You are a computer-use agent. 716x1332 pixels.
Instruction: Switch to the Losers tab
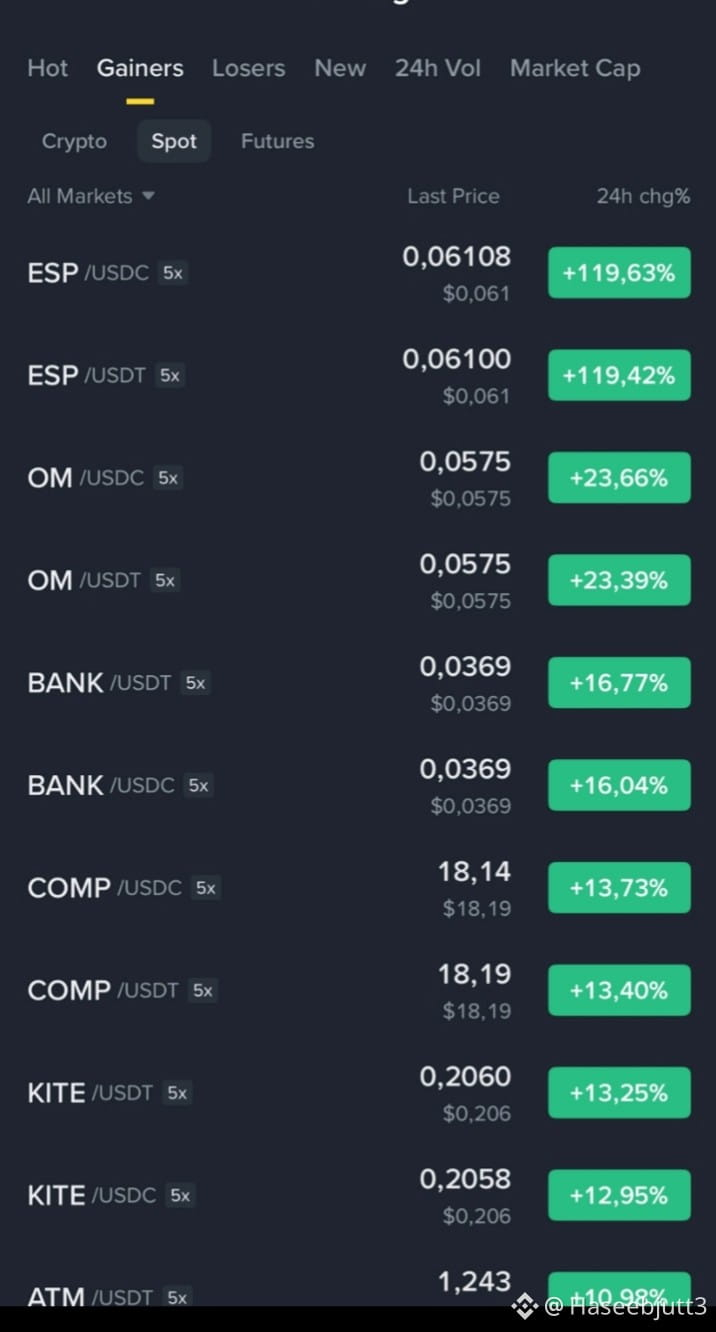click(248, 68)
